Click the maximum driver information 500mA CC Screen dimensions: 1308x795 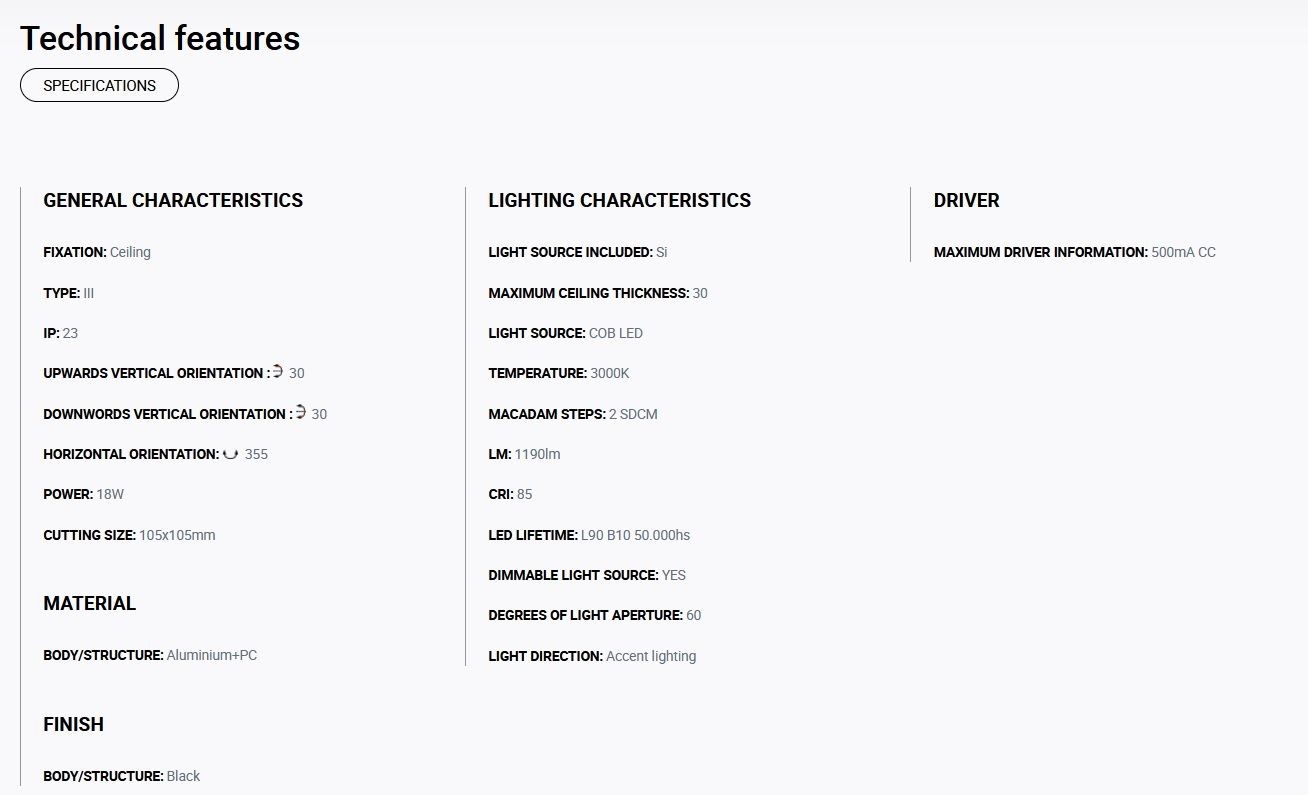(1183, 252)
